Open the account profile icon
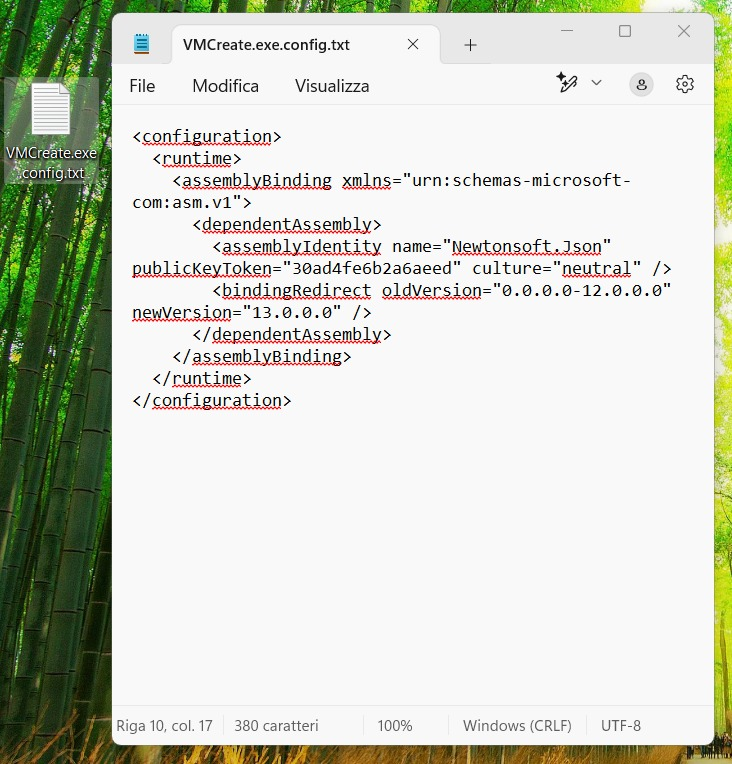The width and height of the screenshot is (732, 764). point(641,85)
